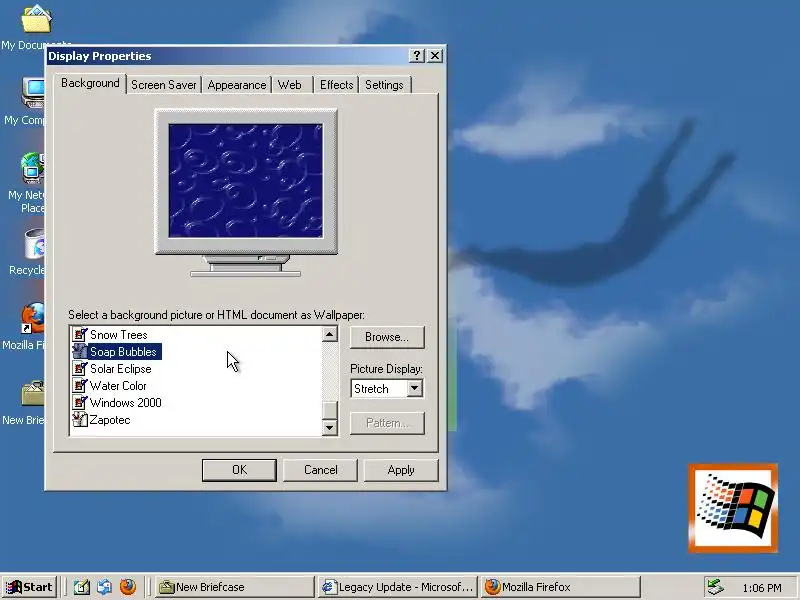Click the monitor wallpaper preview

tap(245, 181)
